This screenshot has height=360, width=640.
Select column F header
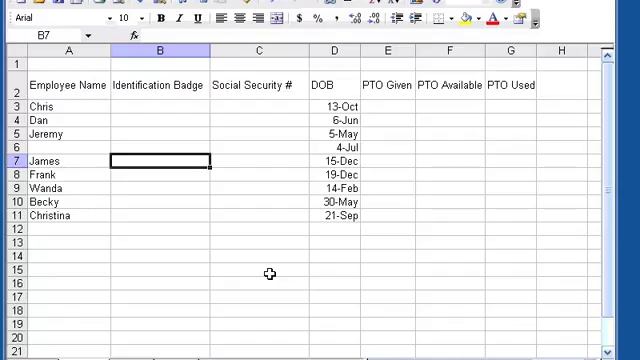[450, 51]
